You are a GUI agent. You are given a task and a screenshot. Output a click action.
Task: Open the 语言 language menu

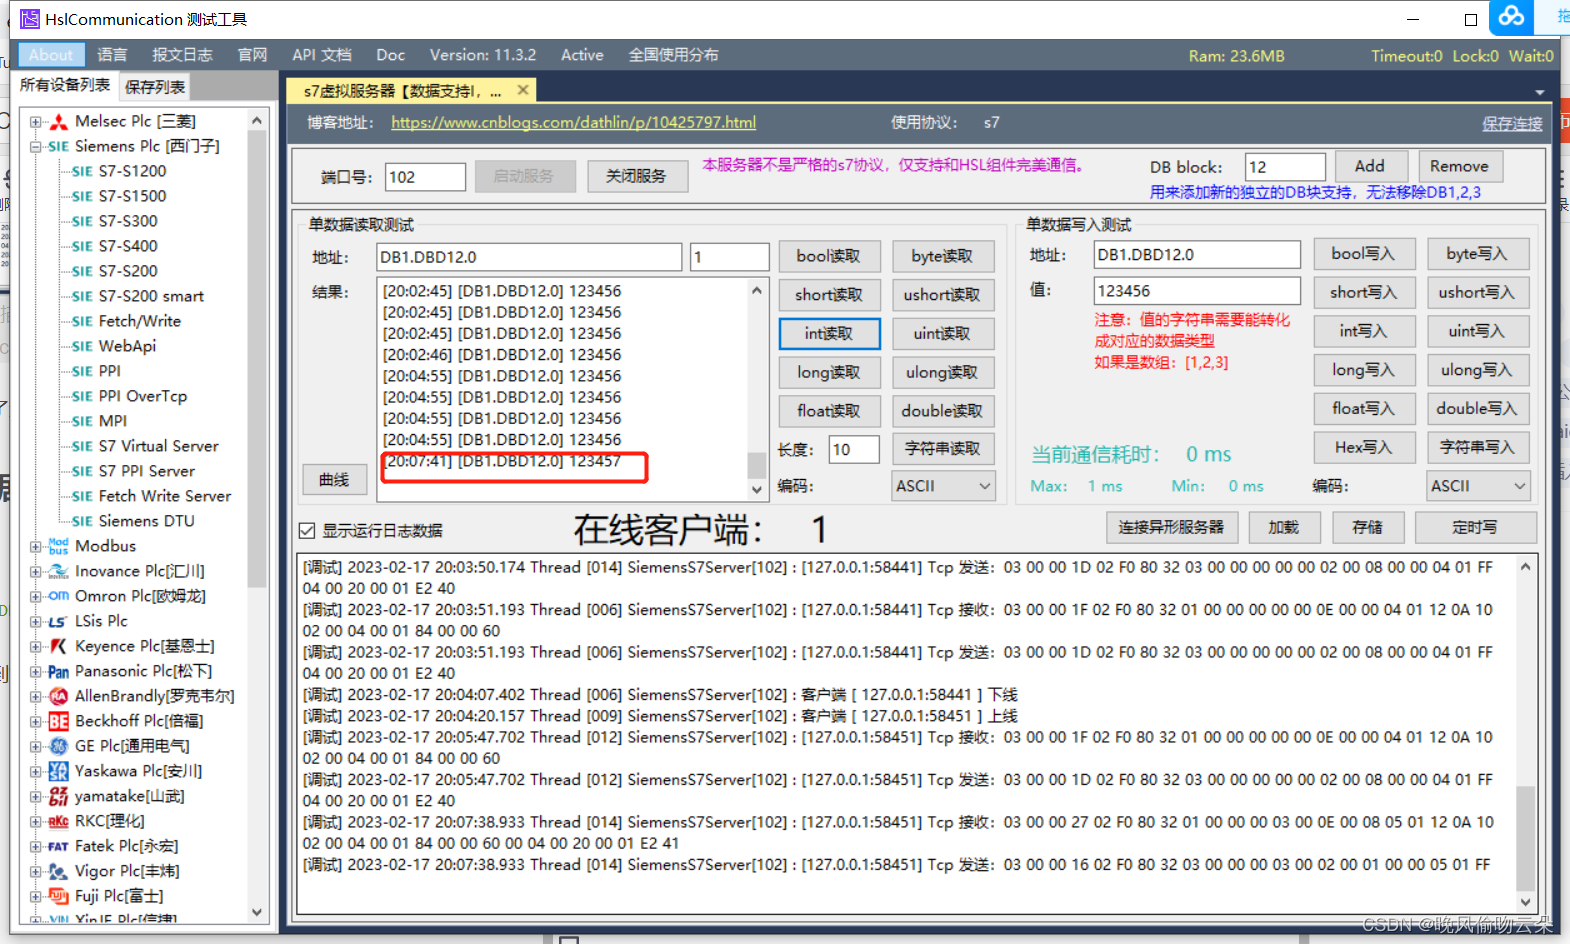112,55
